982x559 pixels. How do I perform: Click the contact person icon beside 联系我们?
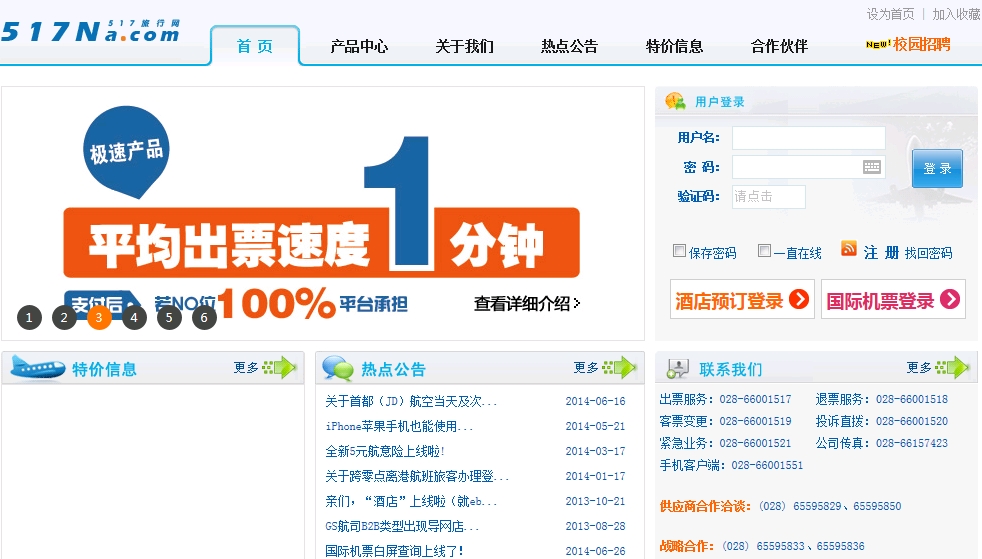coord(678,369)
